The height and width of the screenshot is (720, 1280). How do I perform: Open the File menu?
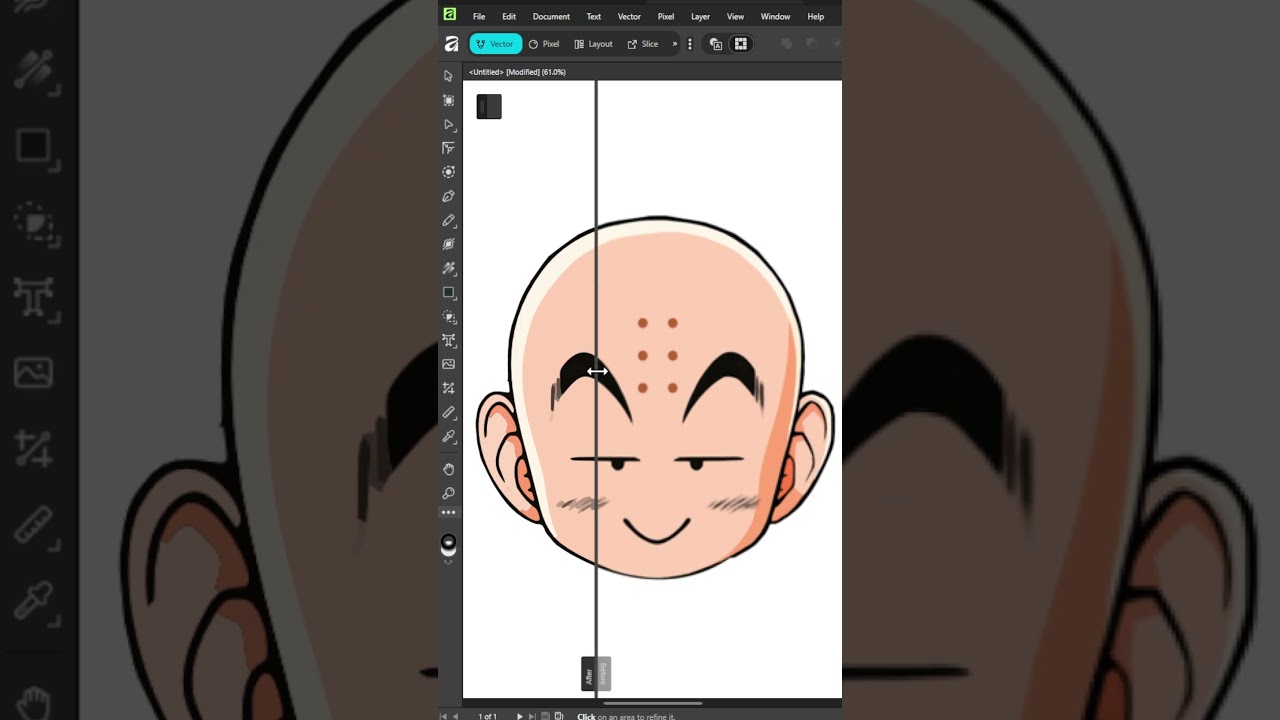pyautogui.click(x=479, y=17)
